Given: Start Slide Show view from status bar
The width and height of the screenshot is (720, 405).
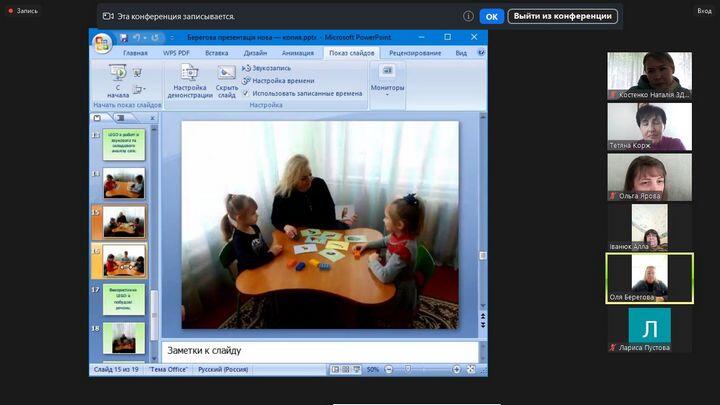Looking at the screenshot, I should tap(356, 369).
